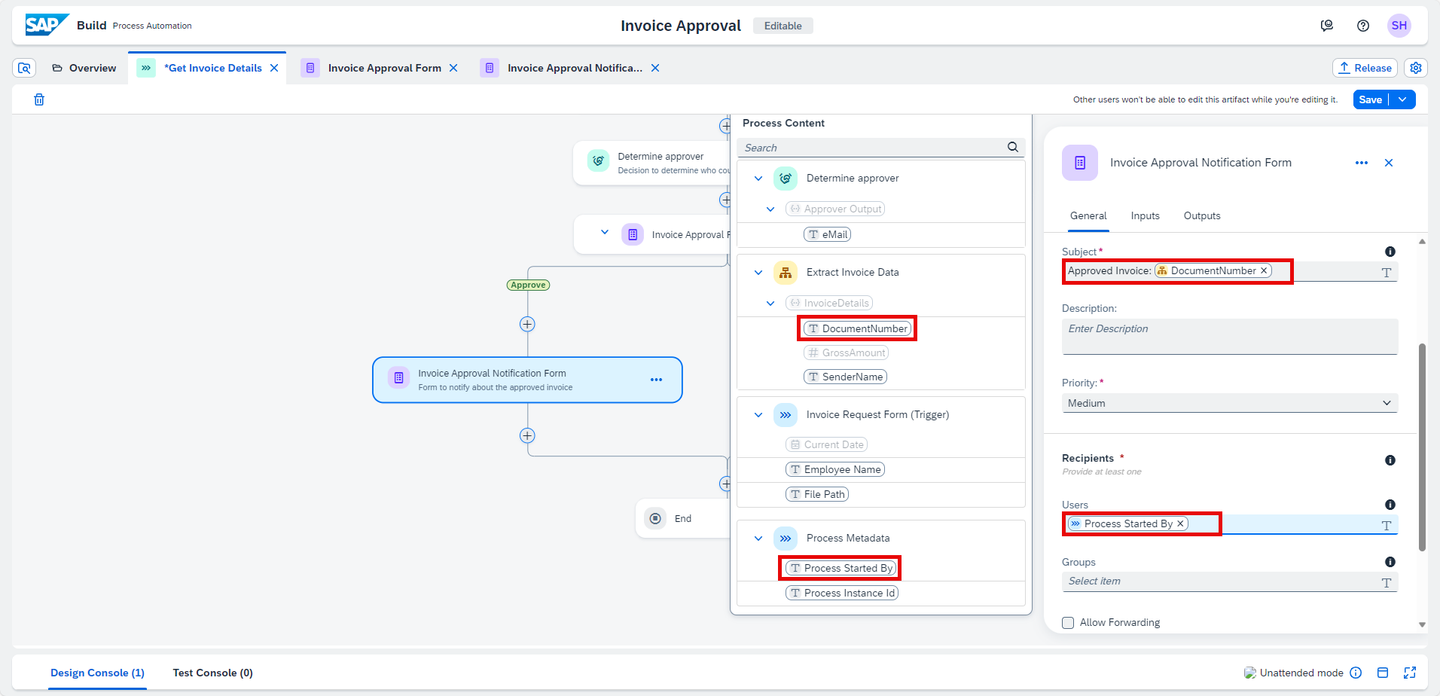
Task: Select the SenderName item in Process Content
Action: [845, 377]
